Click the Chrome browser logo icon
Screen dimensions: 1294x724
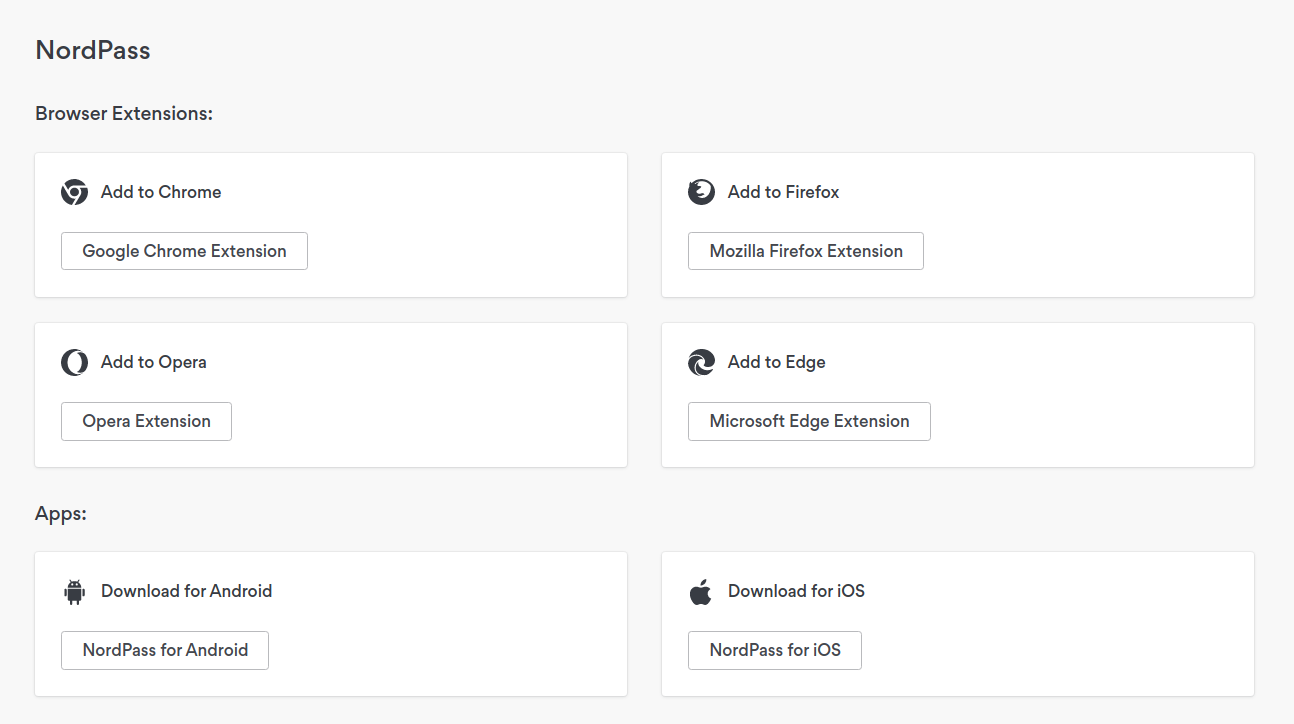tap(74, 192)
